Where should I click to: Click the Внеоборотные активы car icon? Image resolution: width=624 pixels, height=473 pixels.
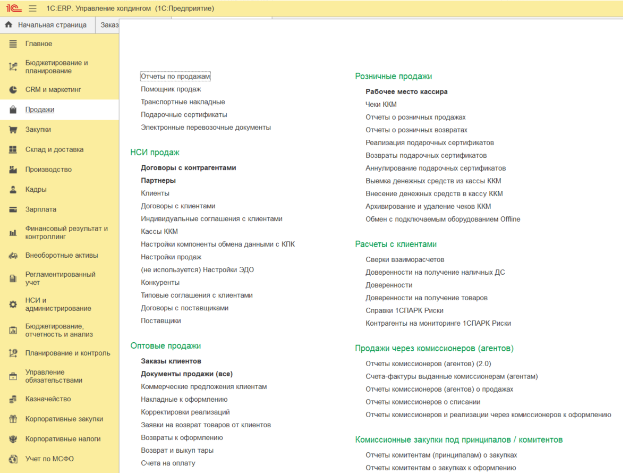coord(13,255)
